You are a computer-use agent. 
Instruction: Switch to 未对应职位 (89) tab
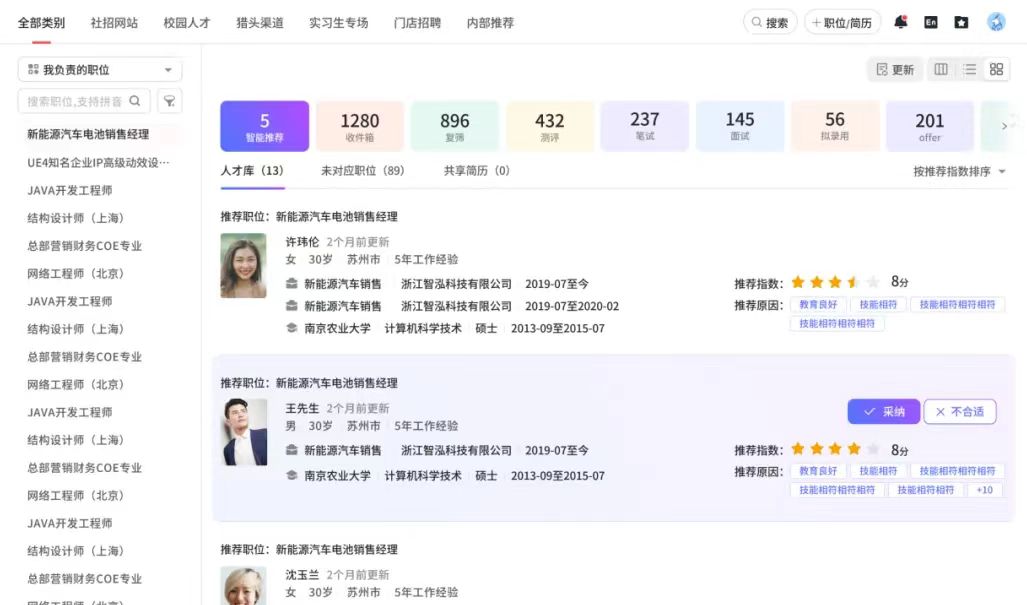tap(363, 171)
